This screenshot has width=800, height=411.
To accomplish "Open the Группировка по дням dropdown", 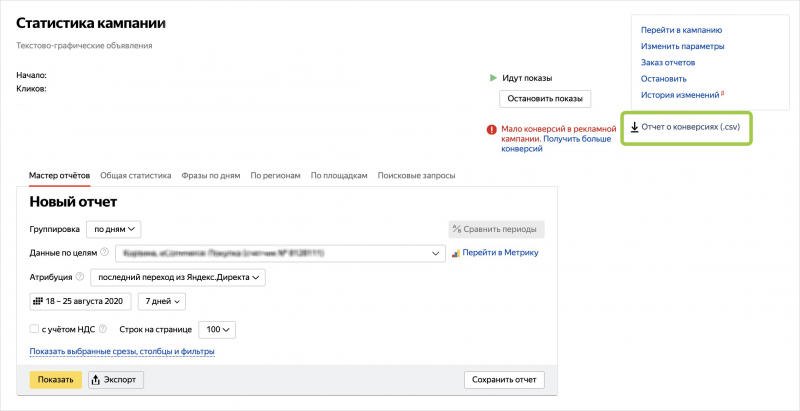I will [113, 229].
